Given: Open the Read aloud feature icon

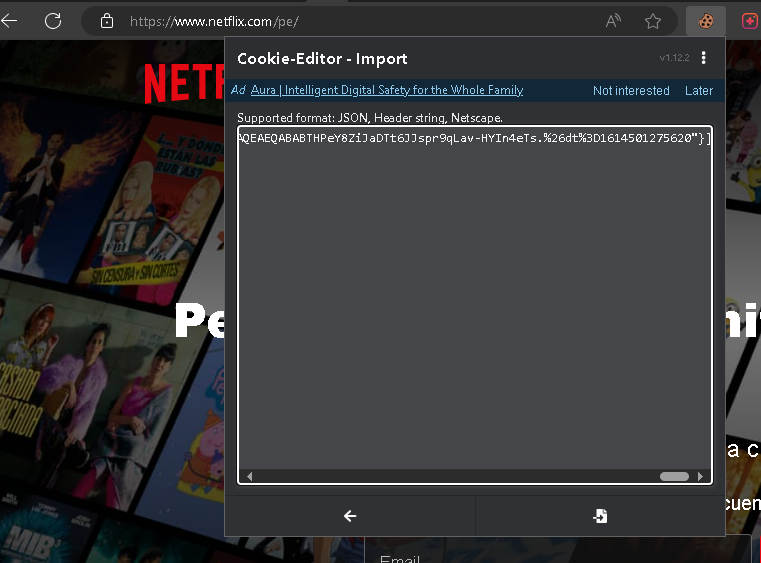Looking at the screenshot, I should tap(613, 21).
